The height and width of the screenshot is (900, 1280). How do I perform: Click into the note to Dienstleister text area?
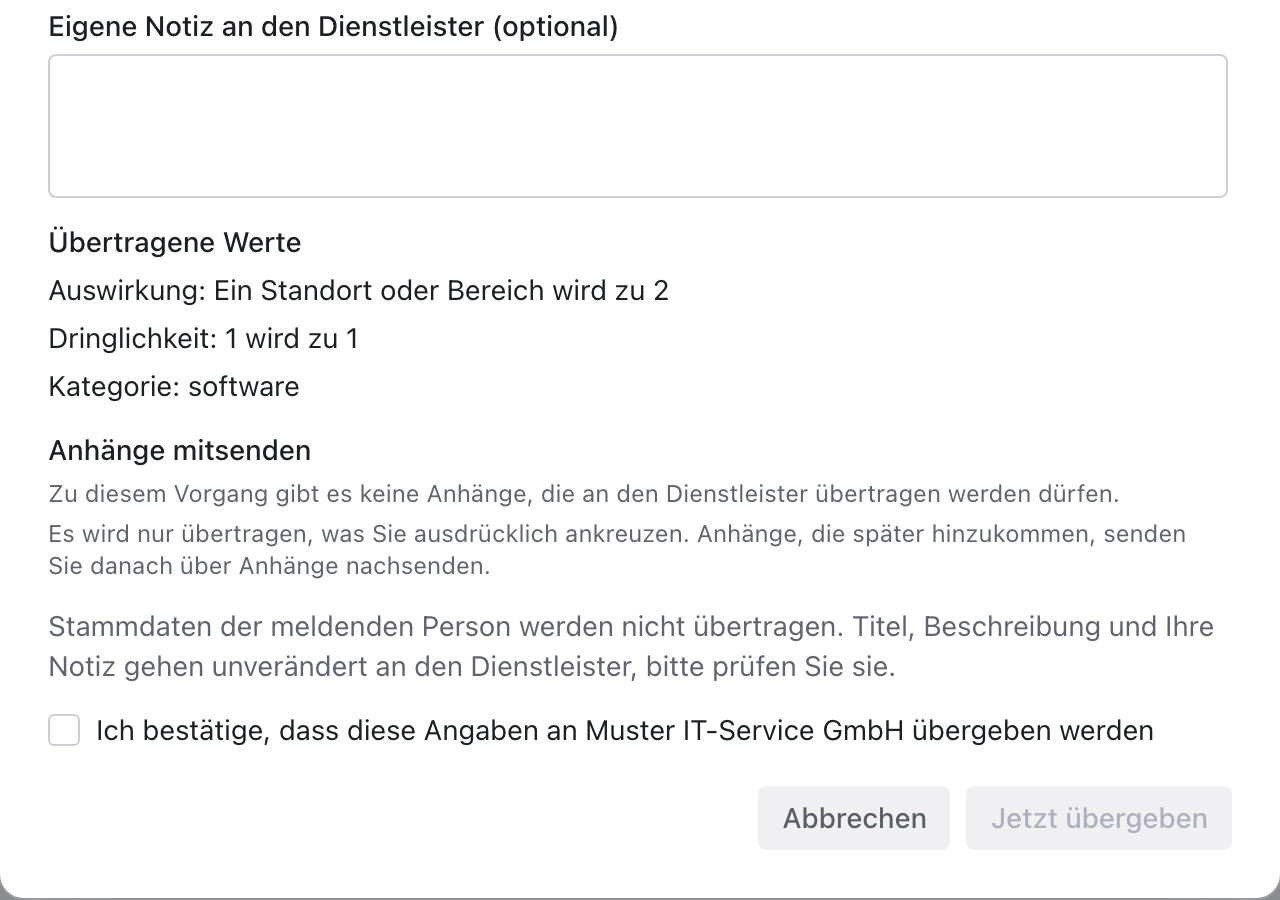pos(638,126)
